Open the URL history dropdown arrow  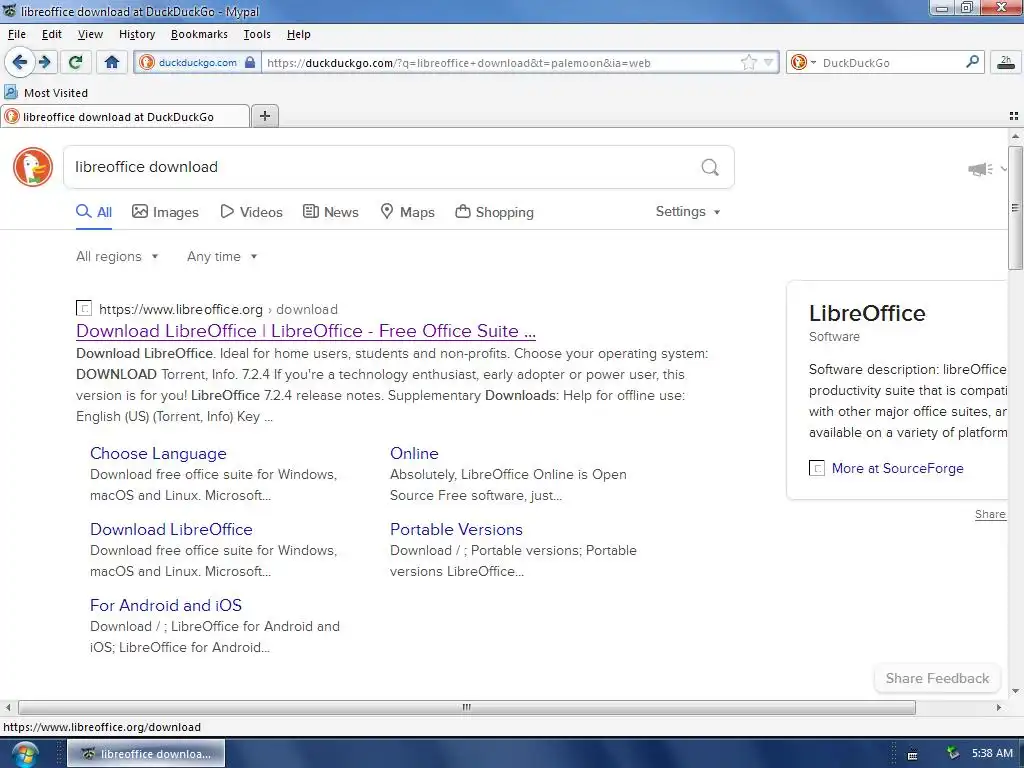tap(769, 63)
